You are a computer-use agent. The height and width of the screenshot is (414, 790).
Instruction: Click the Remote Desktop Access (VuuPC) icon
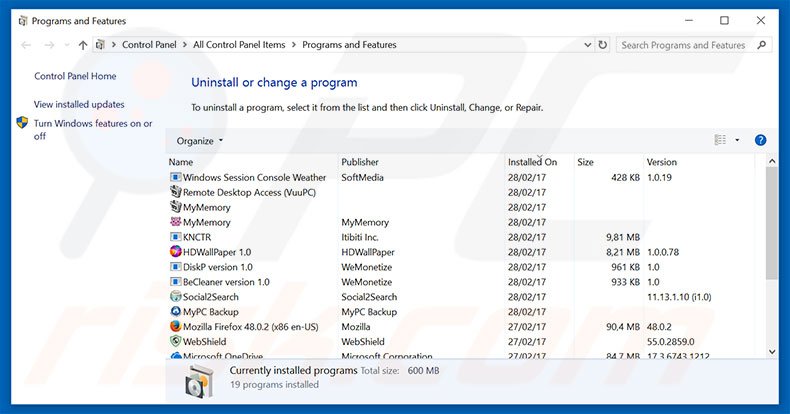coord(175,192)
